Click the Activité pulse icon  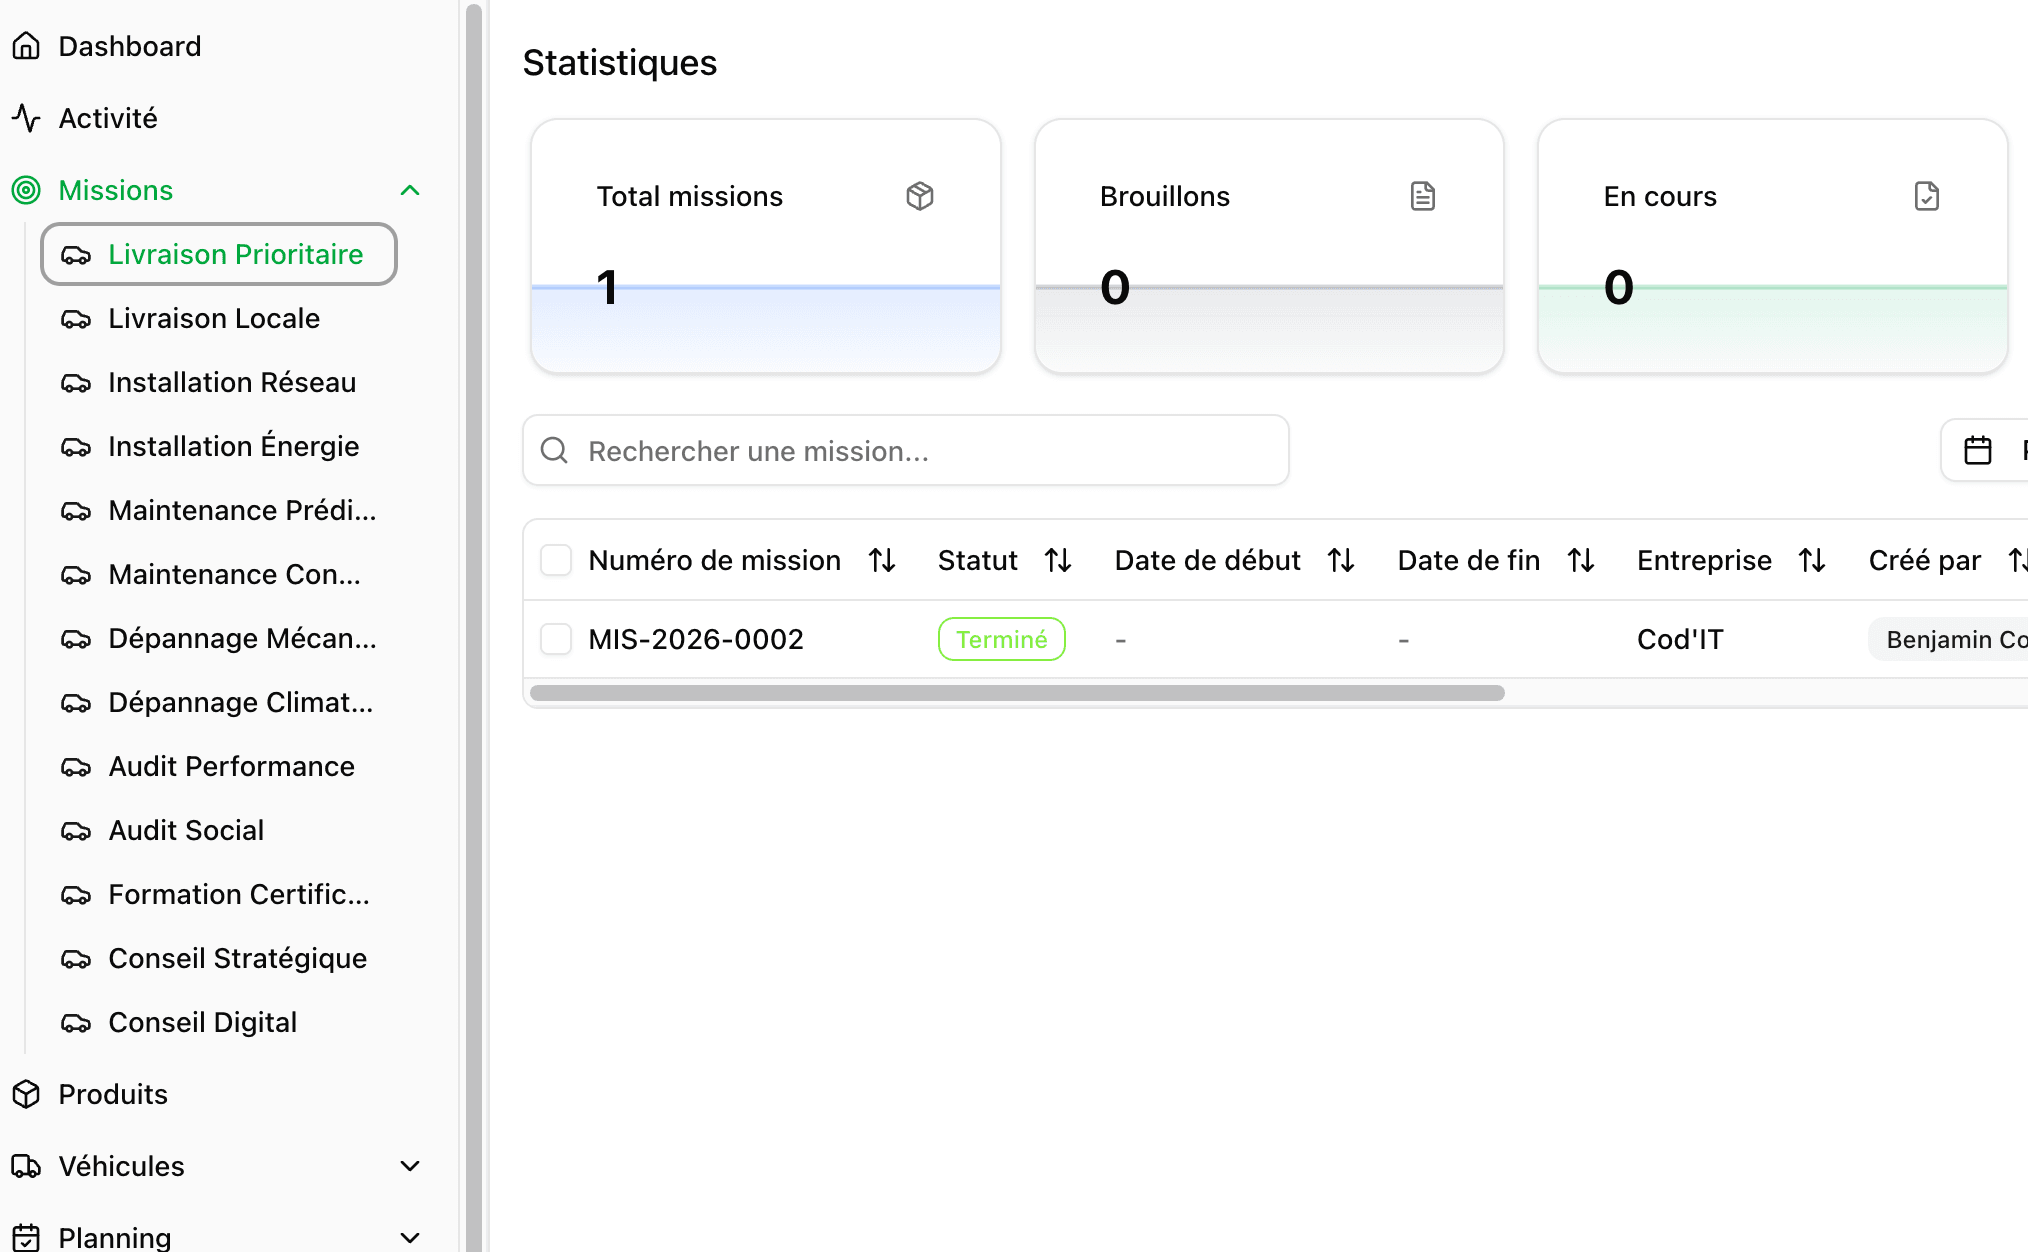tap(26, 118)
